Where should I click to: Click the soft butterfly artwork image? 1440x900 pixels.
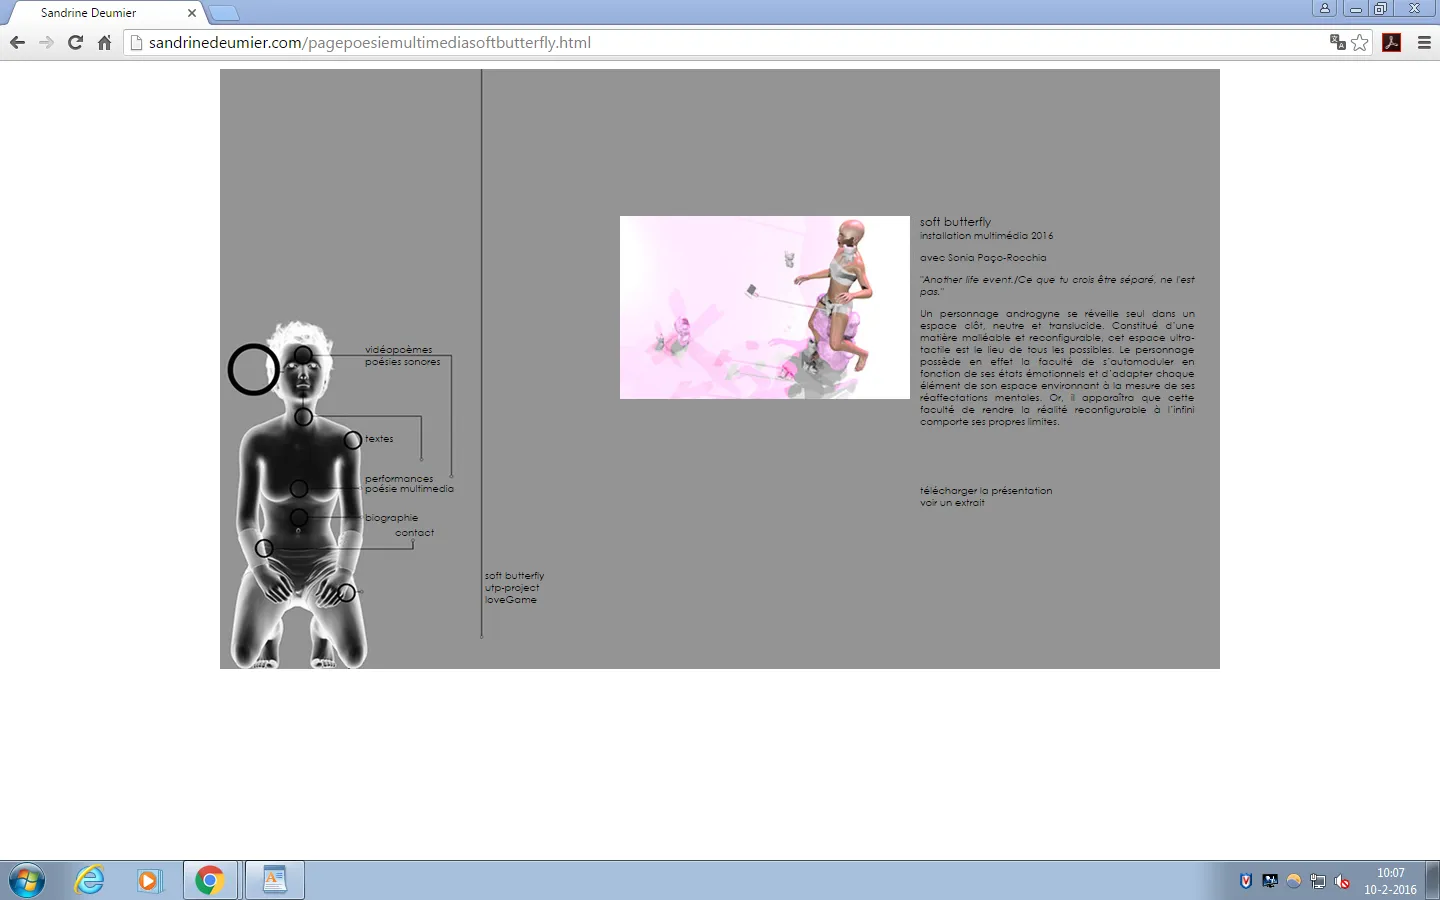[x=764, y=307]
